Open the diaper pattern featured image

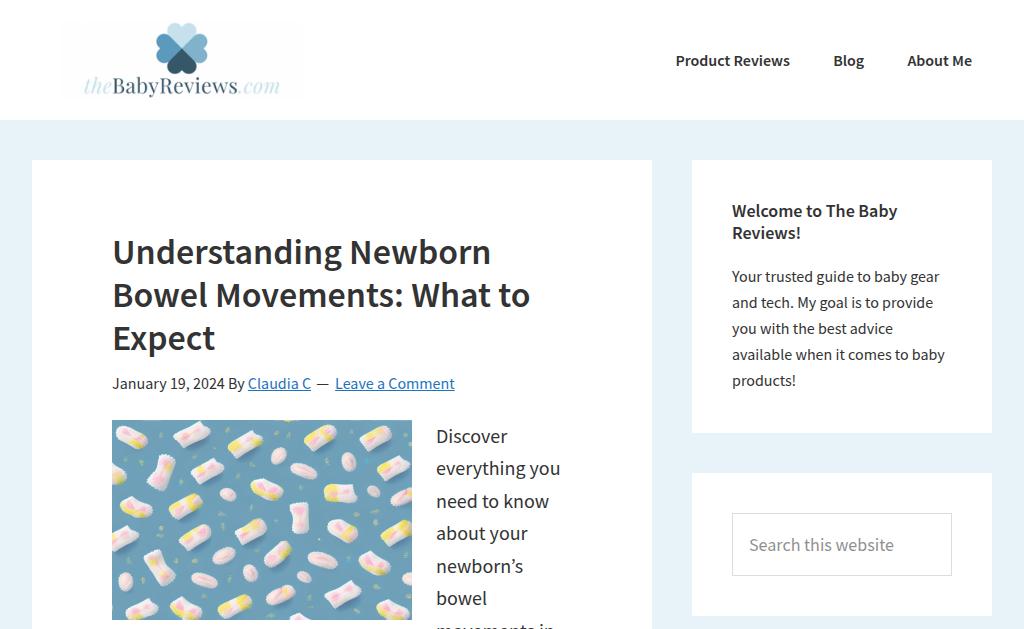pos(262,520)
